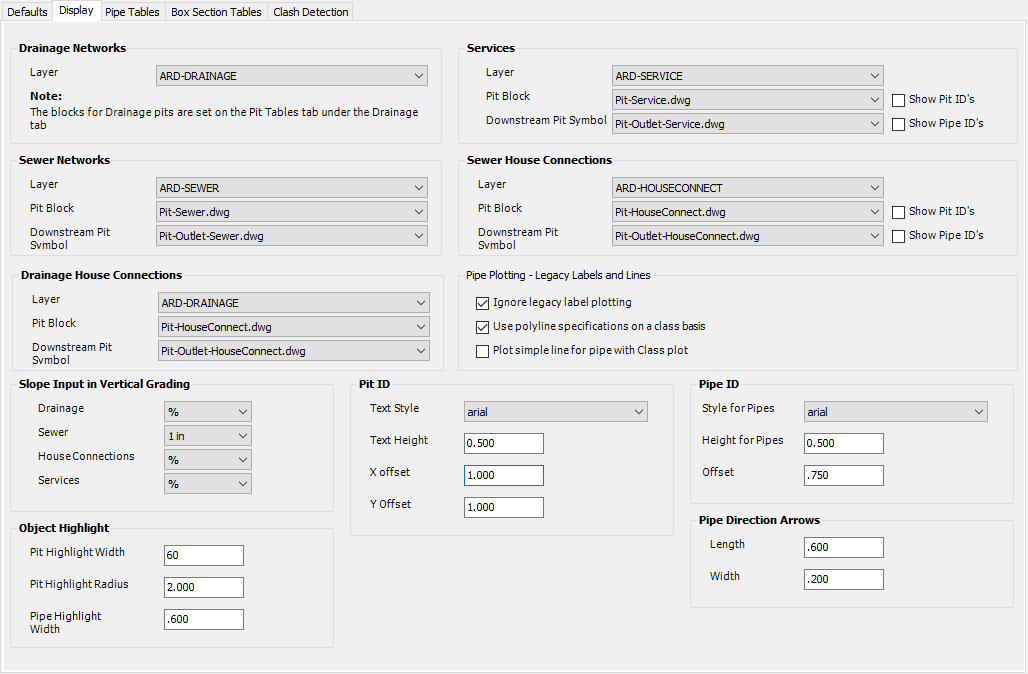The image size is (1028, 674).
Task: Open Sewer House Connections Pit-Outlet-HouseConnect.dwg dropdown
Action: [x=747, y=236]
